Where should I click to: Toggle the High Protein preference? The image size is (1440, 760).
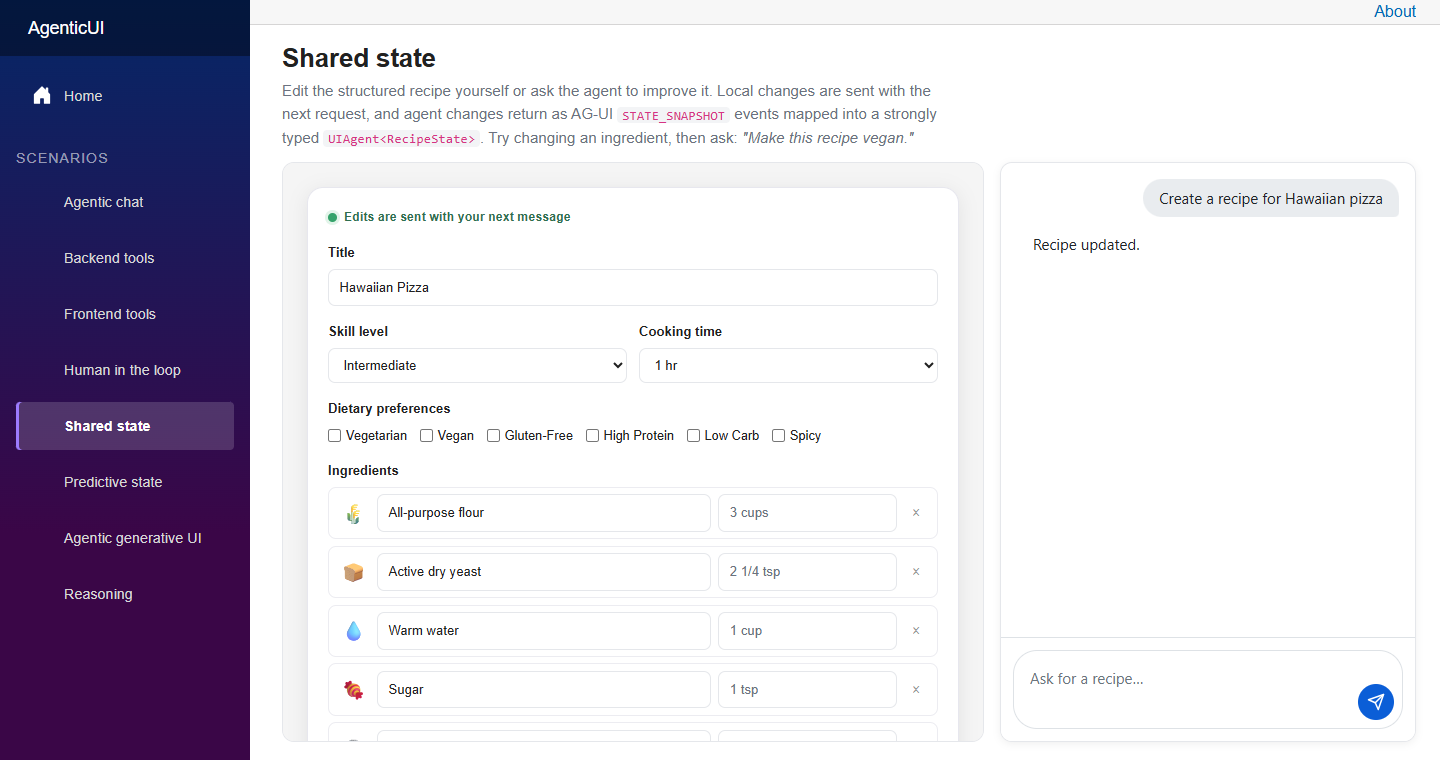tap(593, 436)
